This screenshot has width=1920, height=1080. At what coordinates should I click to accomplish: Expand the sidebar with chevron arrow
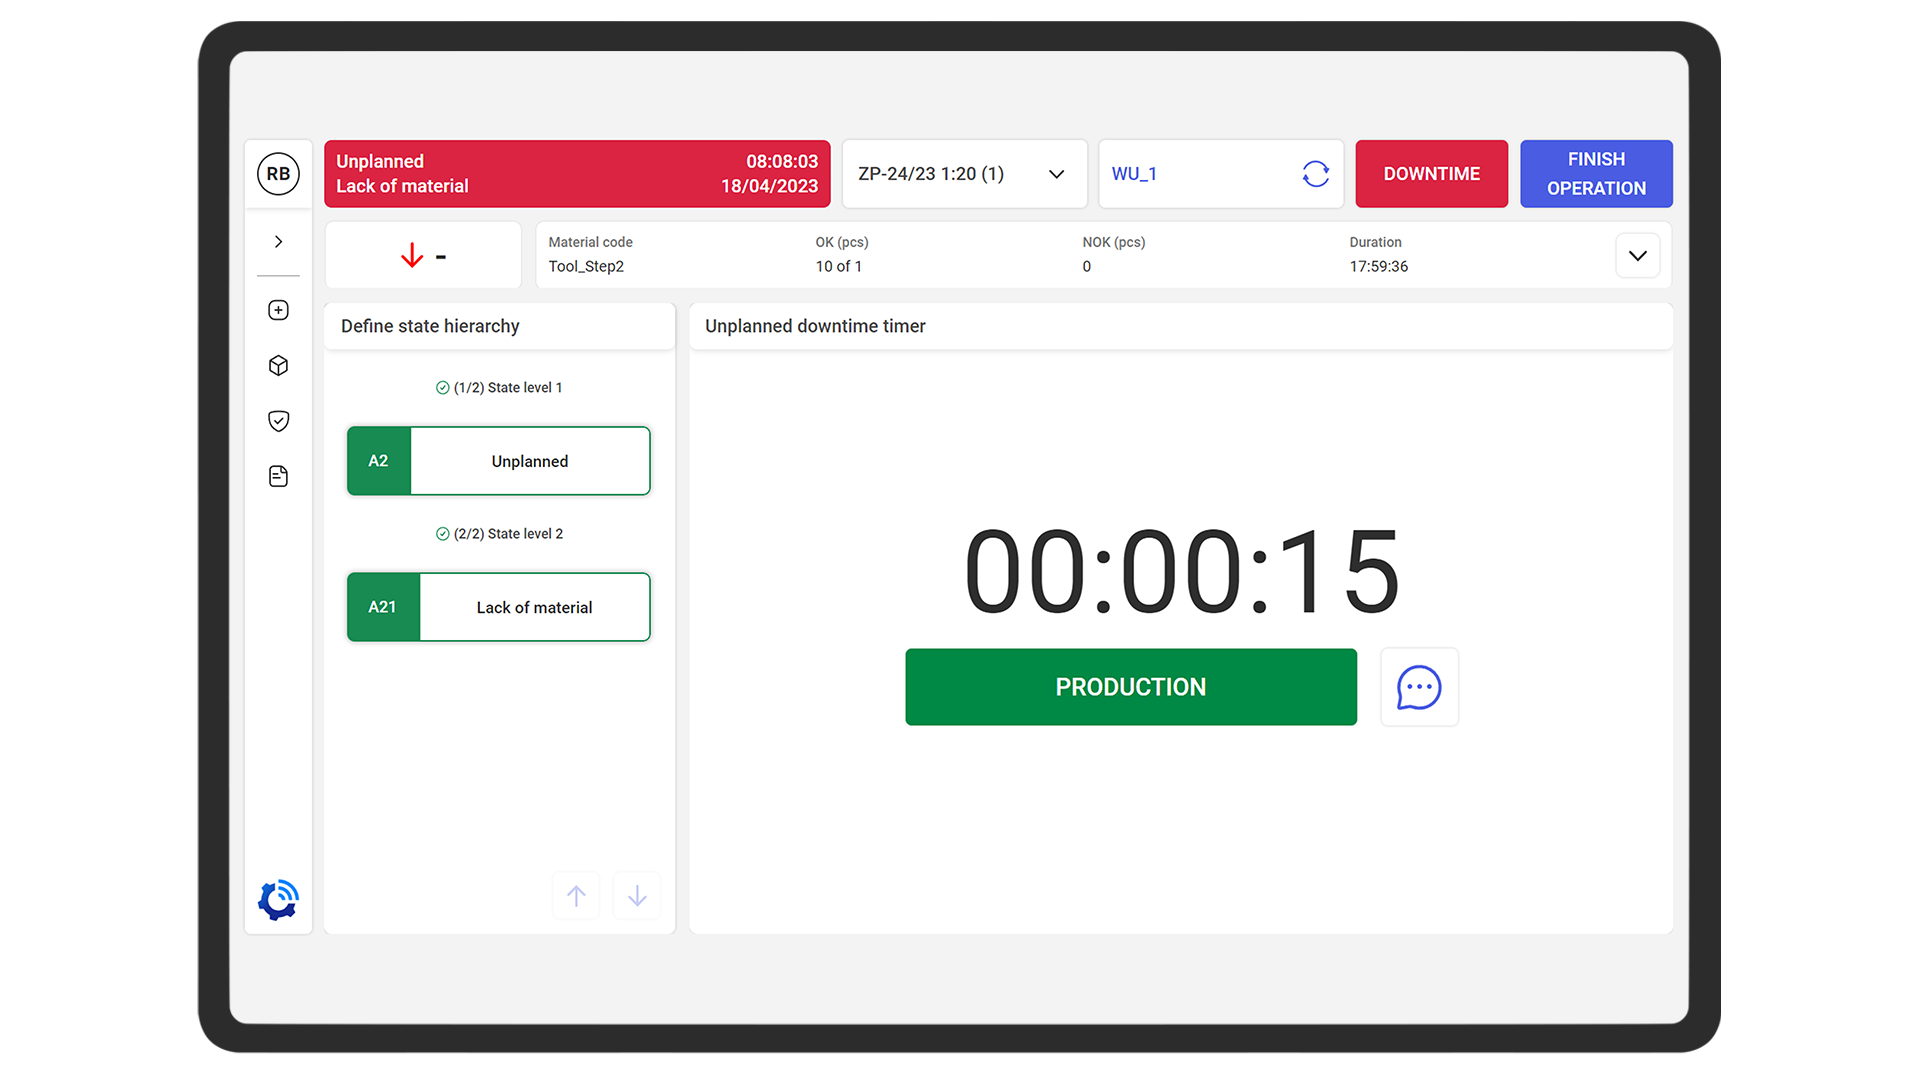point(278,242)
